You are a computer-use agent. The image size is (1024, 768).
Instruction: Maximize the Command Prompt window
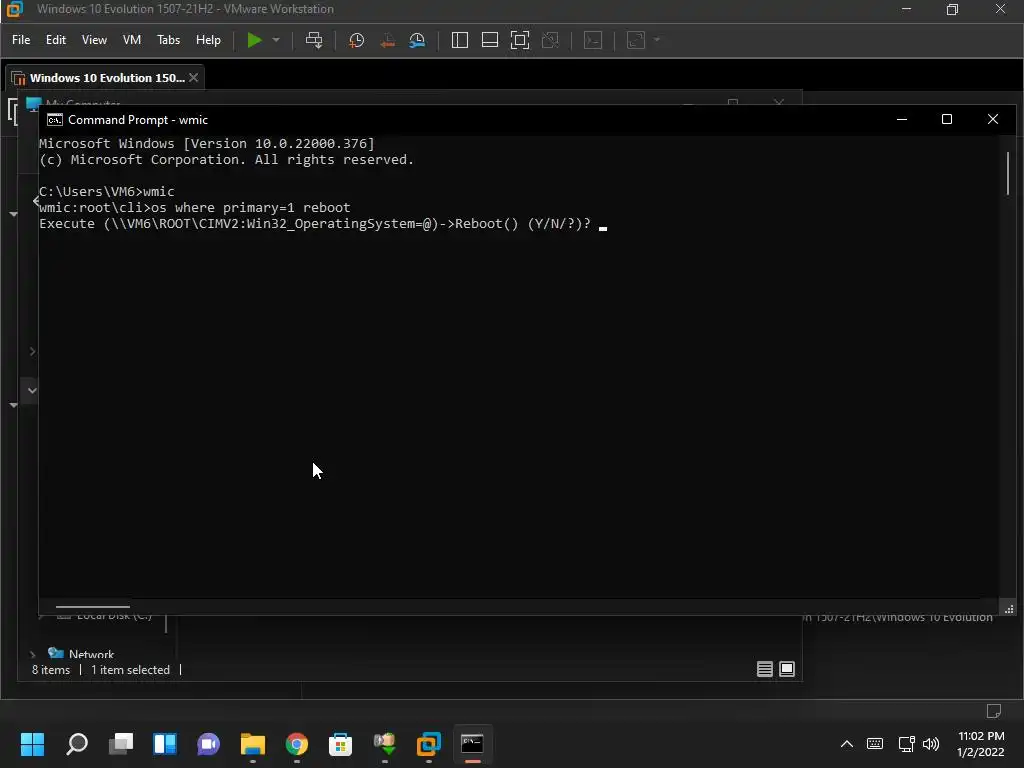947,119
